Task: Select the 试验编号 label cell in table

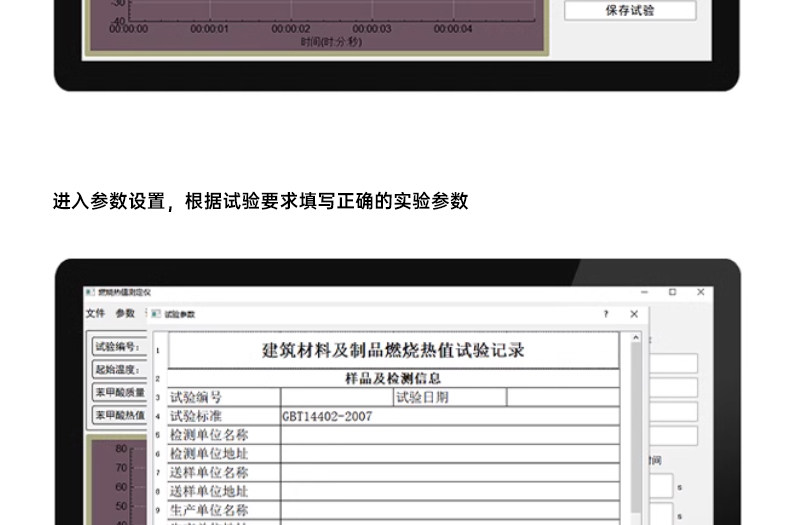Action: pos(224,397)
